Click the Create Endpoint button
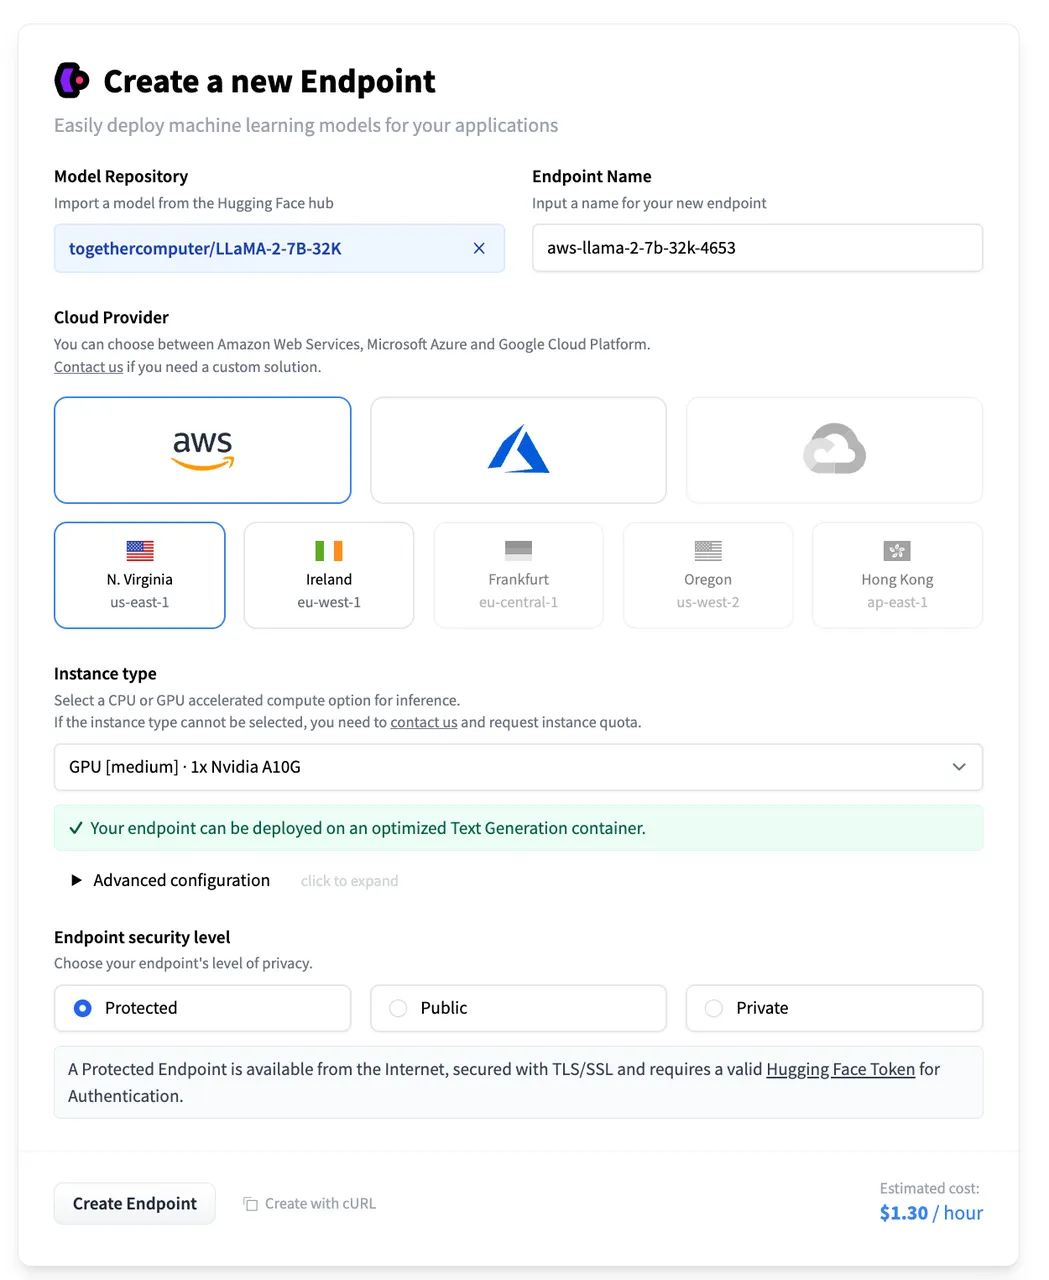 point(135,1203)
